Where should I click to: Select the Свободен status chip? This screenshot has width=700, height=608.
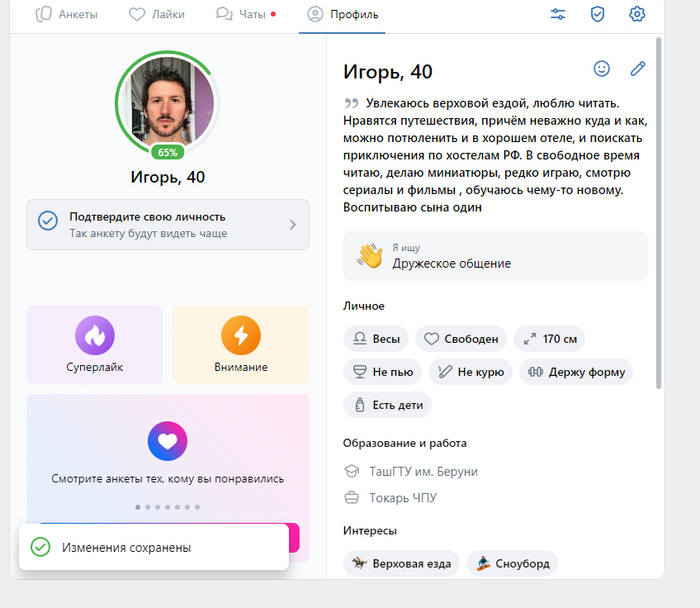[x=461, y=339]
